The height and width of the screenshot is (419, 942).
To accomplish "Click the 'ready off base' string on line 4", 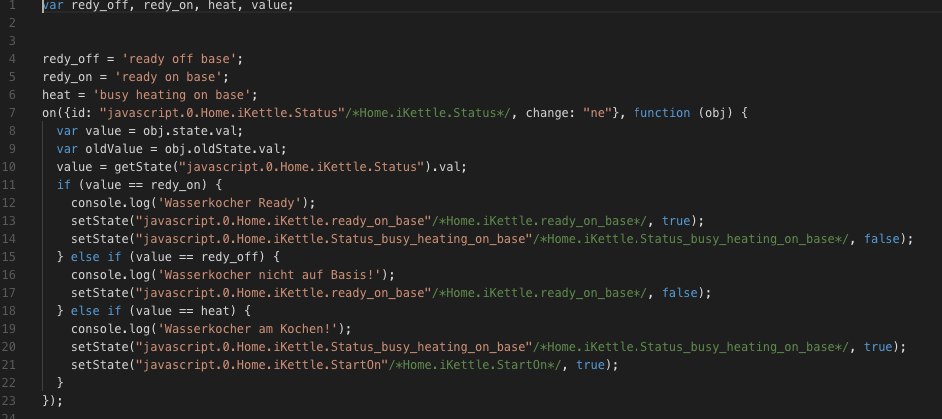I will coord(180,59).
